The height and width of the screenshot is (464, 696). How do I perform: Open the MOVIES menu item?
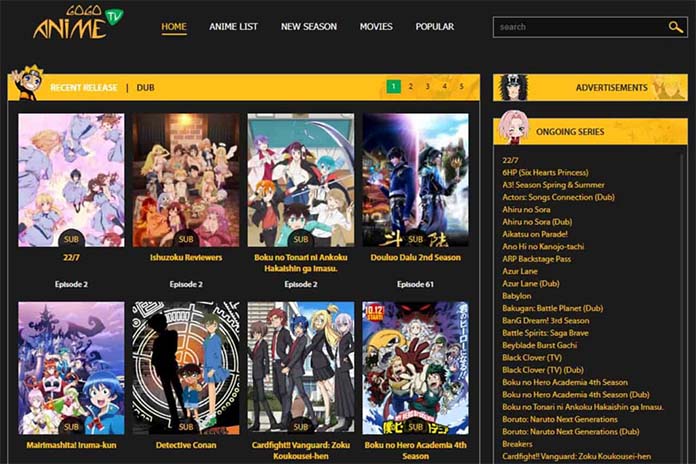point(376,27)
